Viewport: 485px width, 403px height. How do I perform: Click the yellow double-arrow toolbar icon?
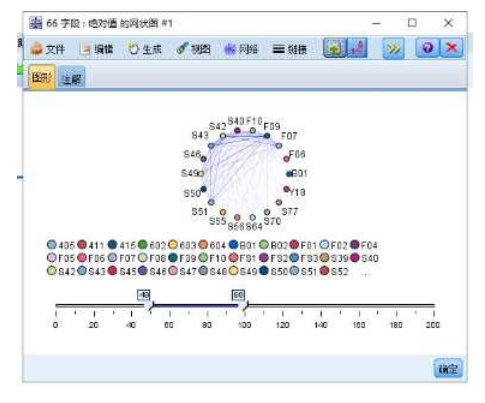tap(393, 49)
